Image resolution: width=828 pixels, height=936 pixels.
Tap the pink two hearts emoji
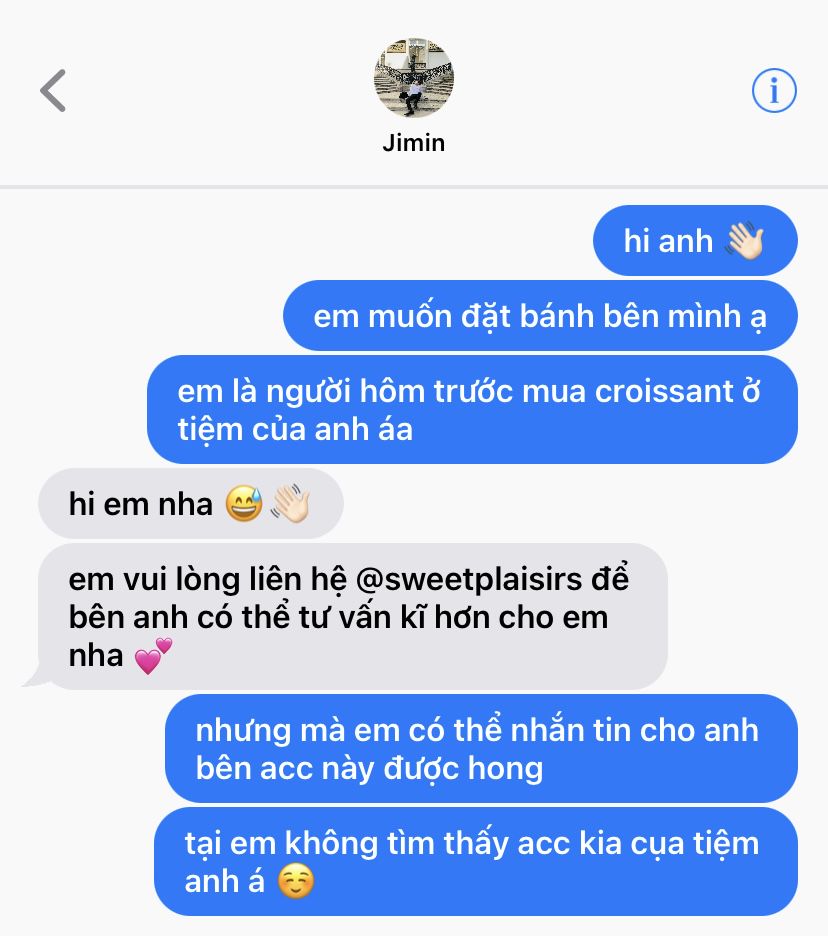[x=153, y=655]
